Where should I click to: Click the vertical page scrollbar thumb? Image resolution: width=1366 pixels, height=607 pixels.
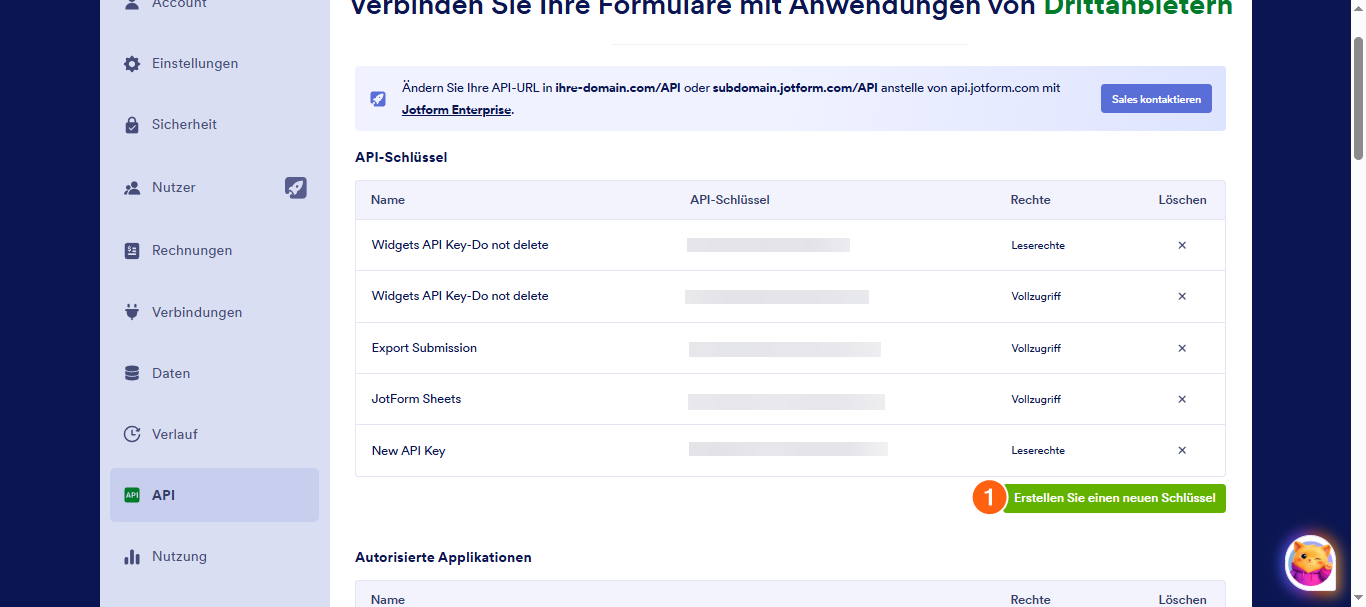1358,98
